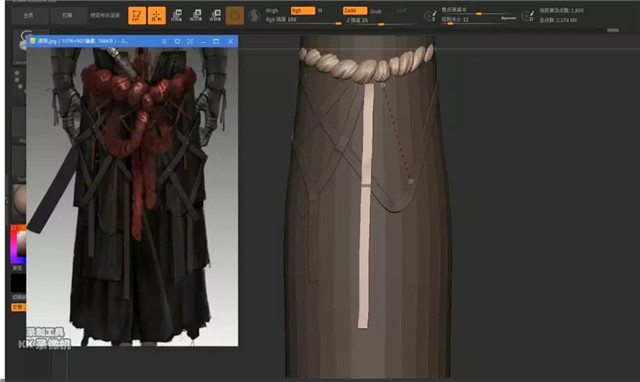Toggle the Rgb paint mode

click(302, 11)
